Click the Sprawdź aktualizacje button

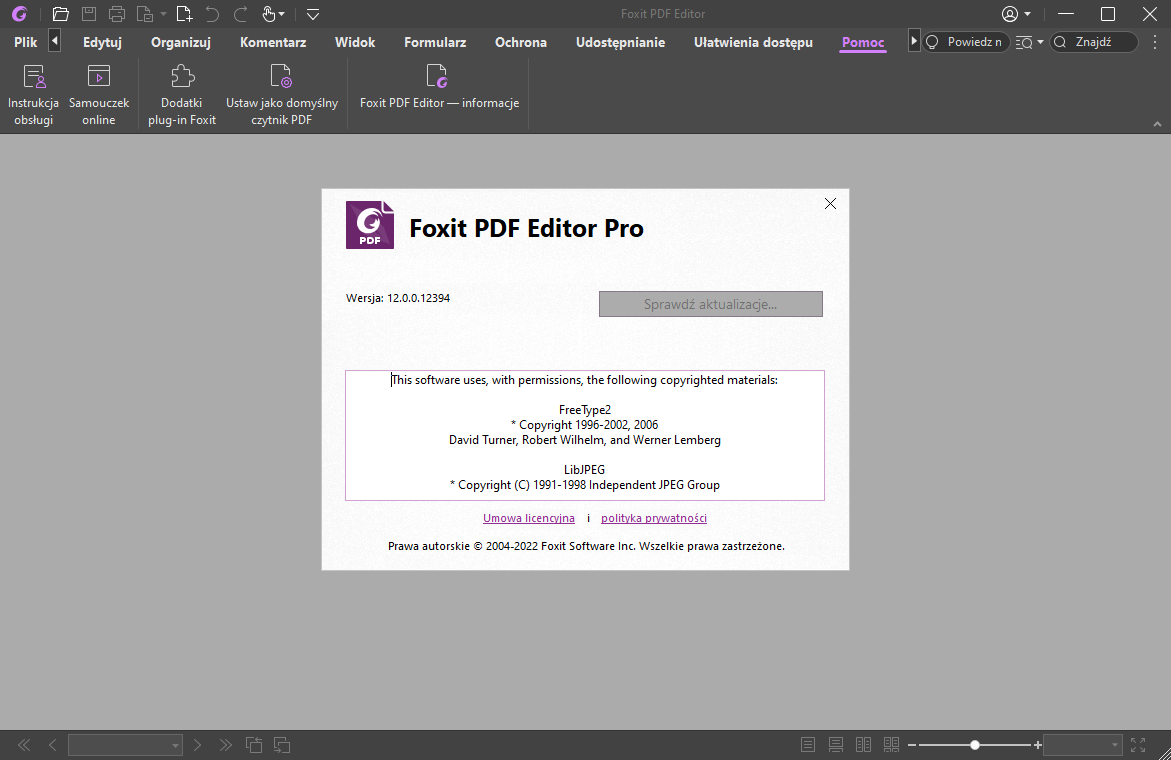[710, 304]
